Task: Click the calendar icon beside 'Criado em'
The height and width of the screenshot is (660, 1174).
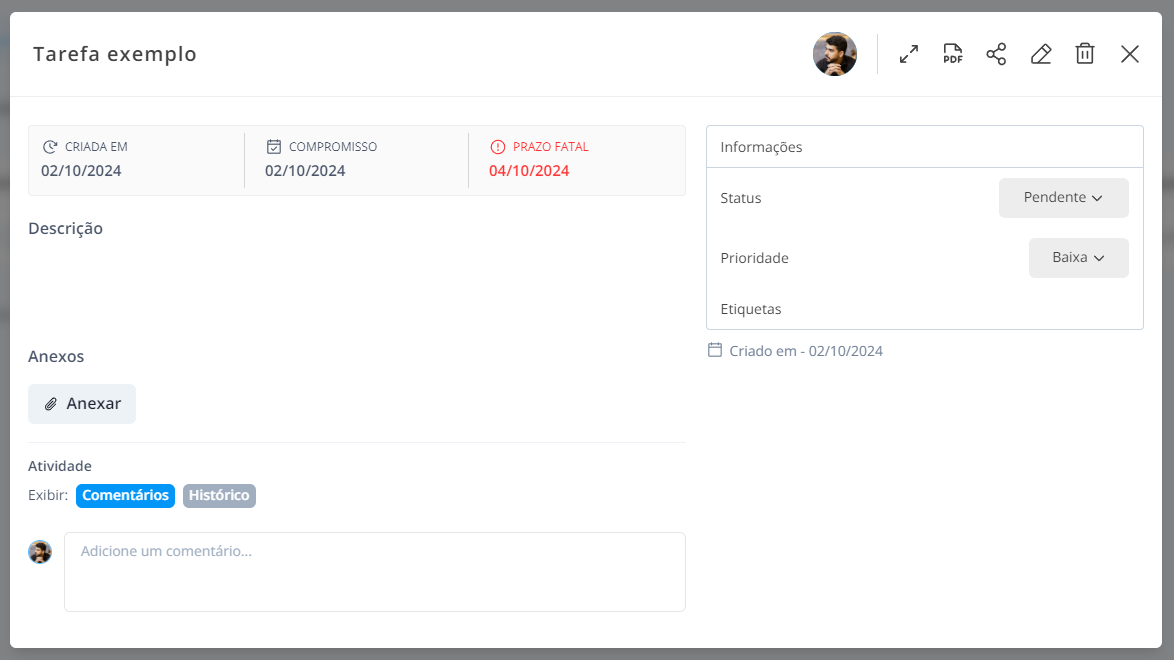Action: [x=715, y=350]
